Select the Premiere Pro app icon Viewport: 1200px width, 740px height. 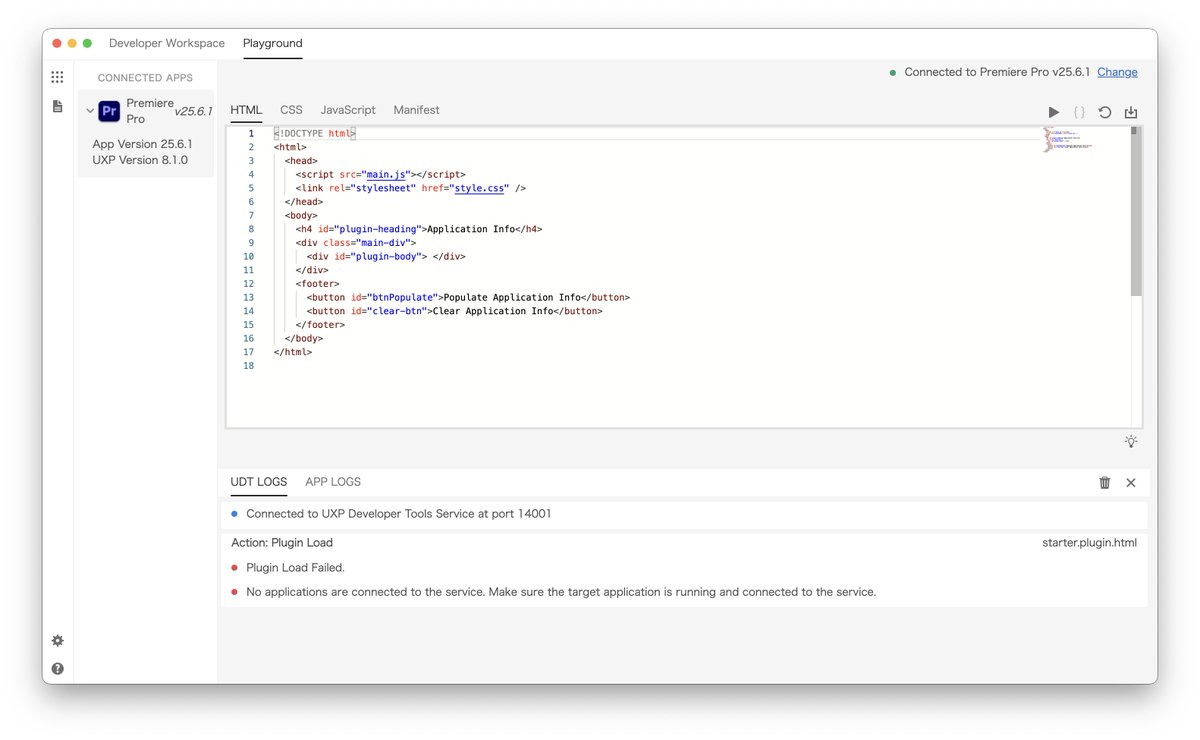pos(108,110)
